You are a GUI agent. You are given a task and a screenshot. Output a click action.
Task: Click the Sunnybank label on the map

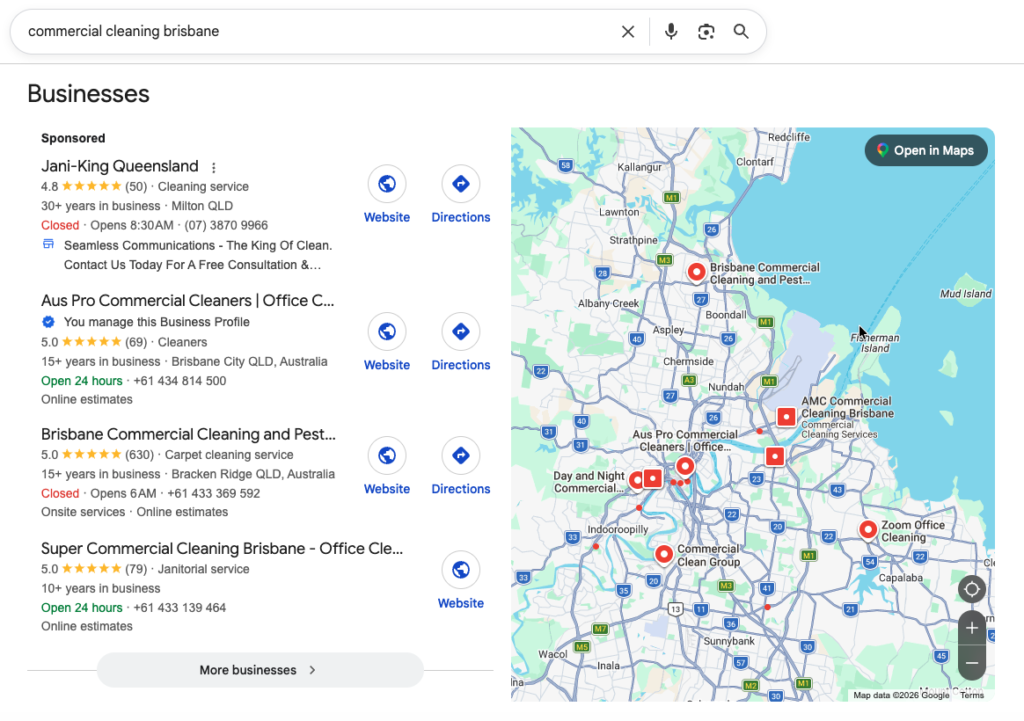pos(729,641)
